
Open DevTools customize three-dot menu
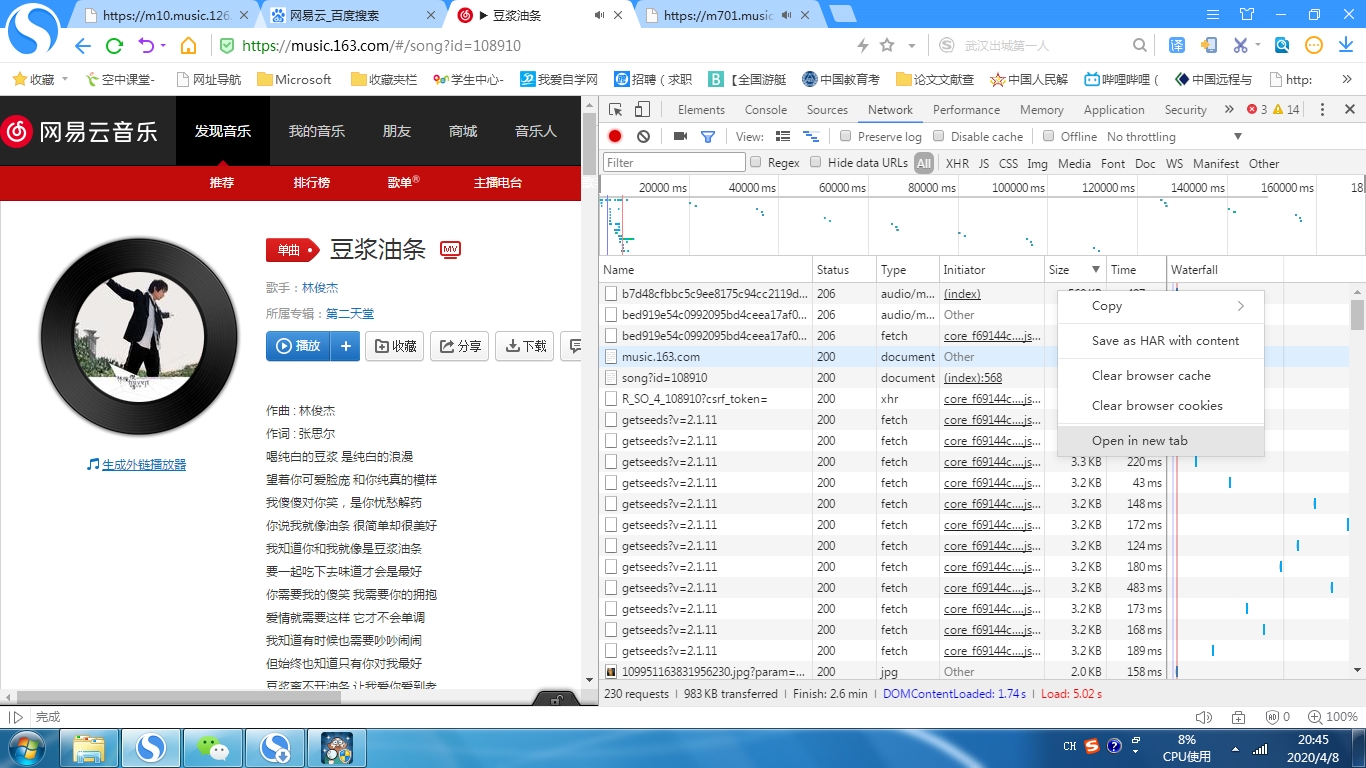pos(1322,110)
